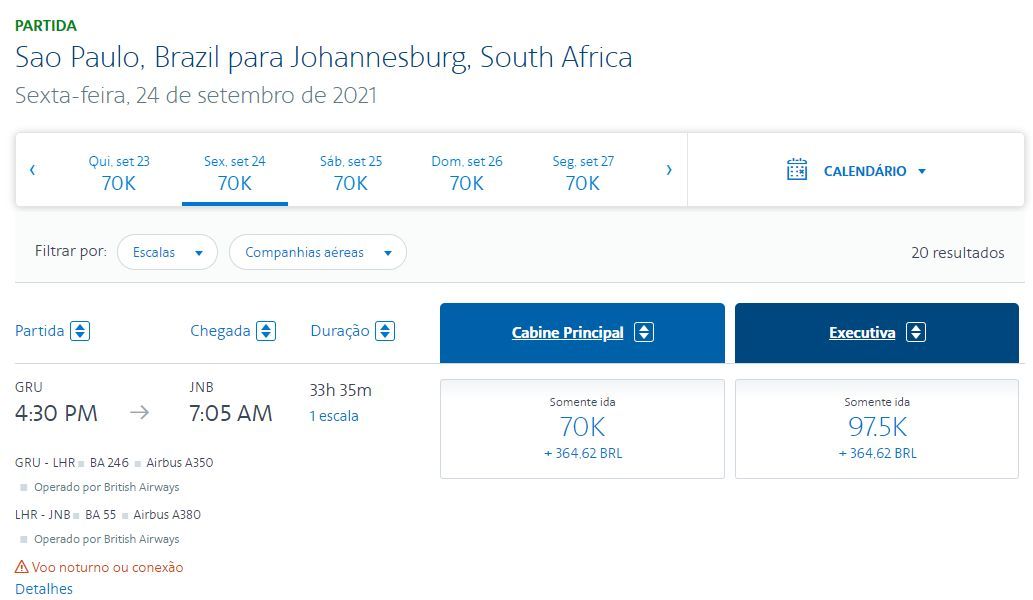The height and width of the screenshot is (600, 1033).
Task: Sort Executiva prices icon
Action: click(x=916, y=332)
